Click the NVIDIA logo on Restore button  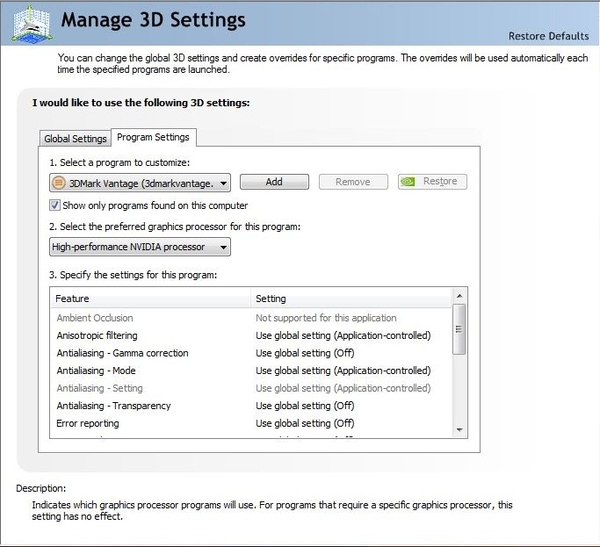[408, 182]
